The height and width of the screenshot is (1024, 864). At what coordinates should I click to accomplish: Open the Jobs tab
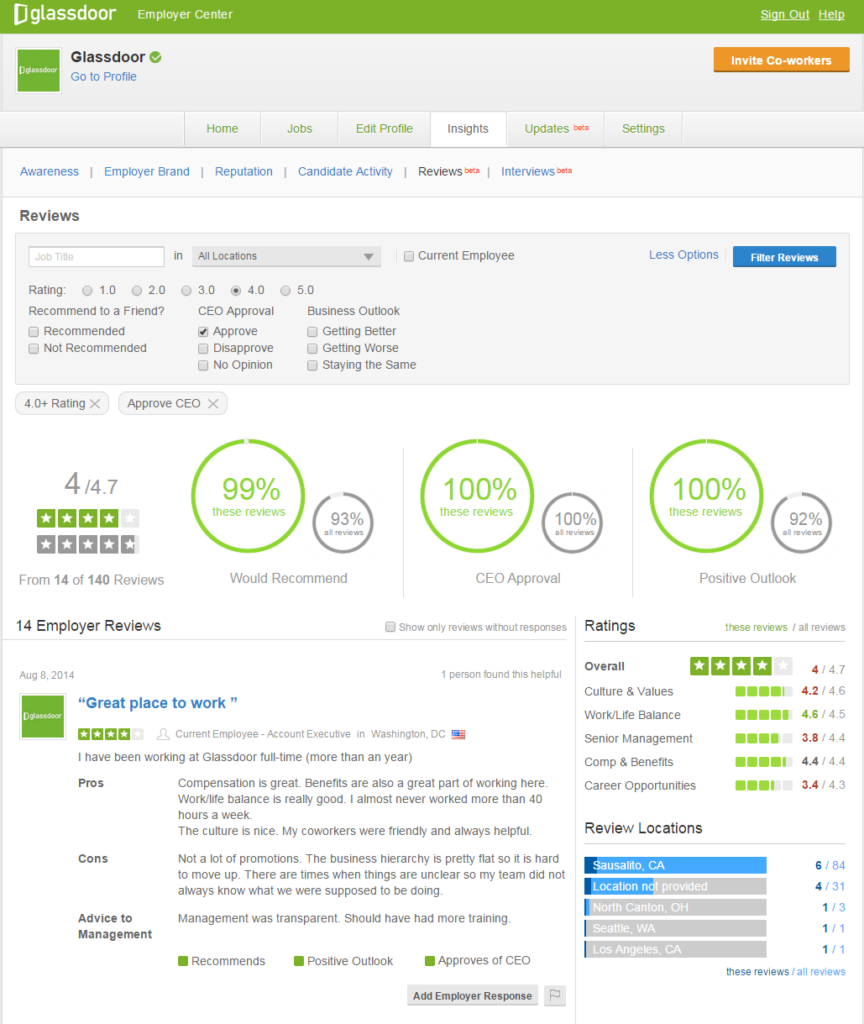click(300, 129)
